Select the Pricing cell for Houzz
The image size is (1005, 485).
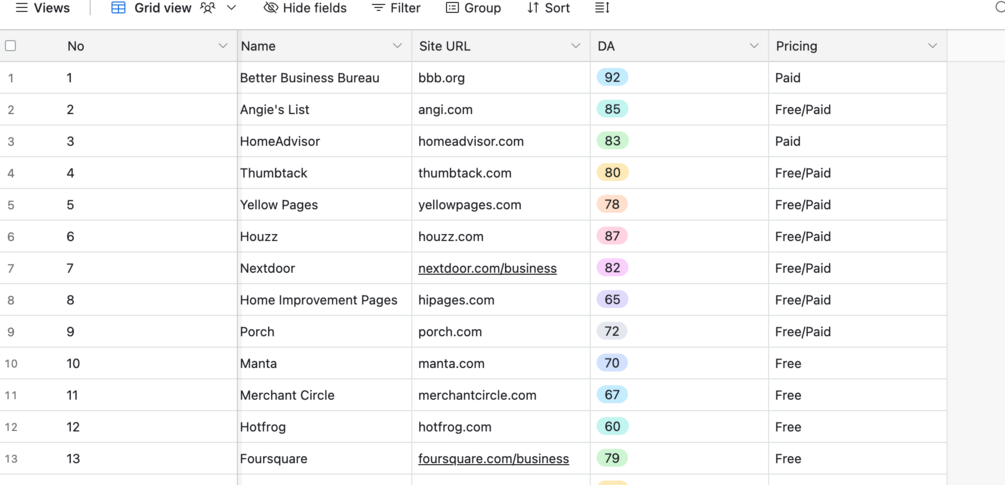pyautogui.click(x=858, y=236)
